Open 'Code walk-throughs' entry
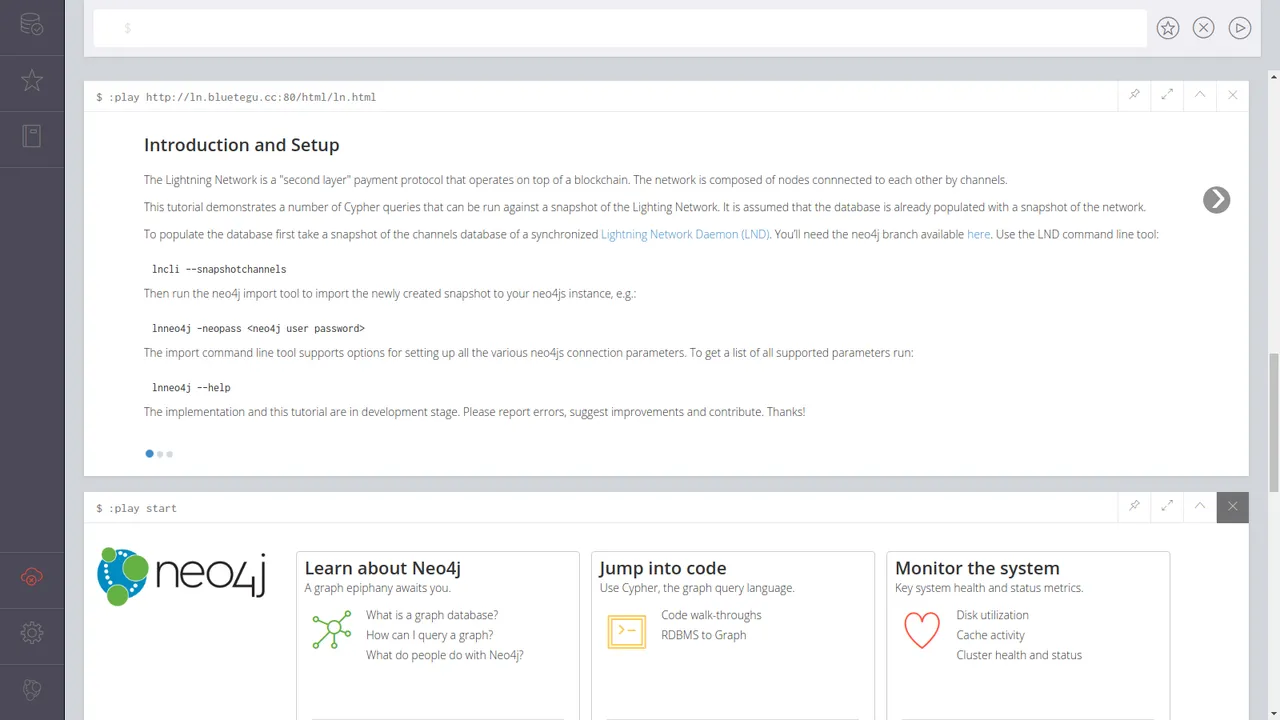 click(x=711, y=615)
